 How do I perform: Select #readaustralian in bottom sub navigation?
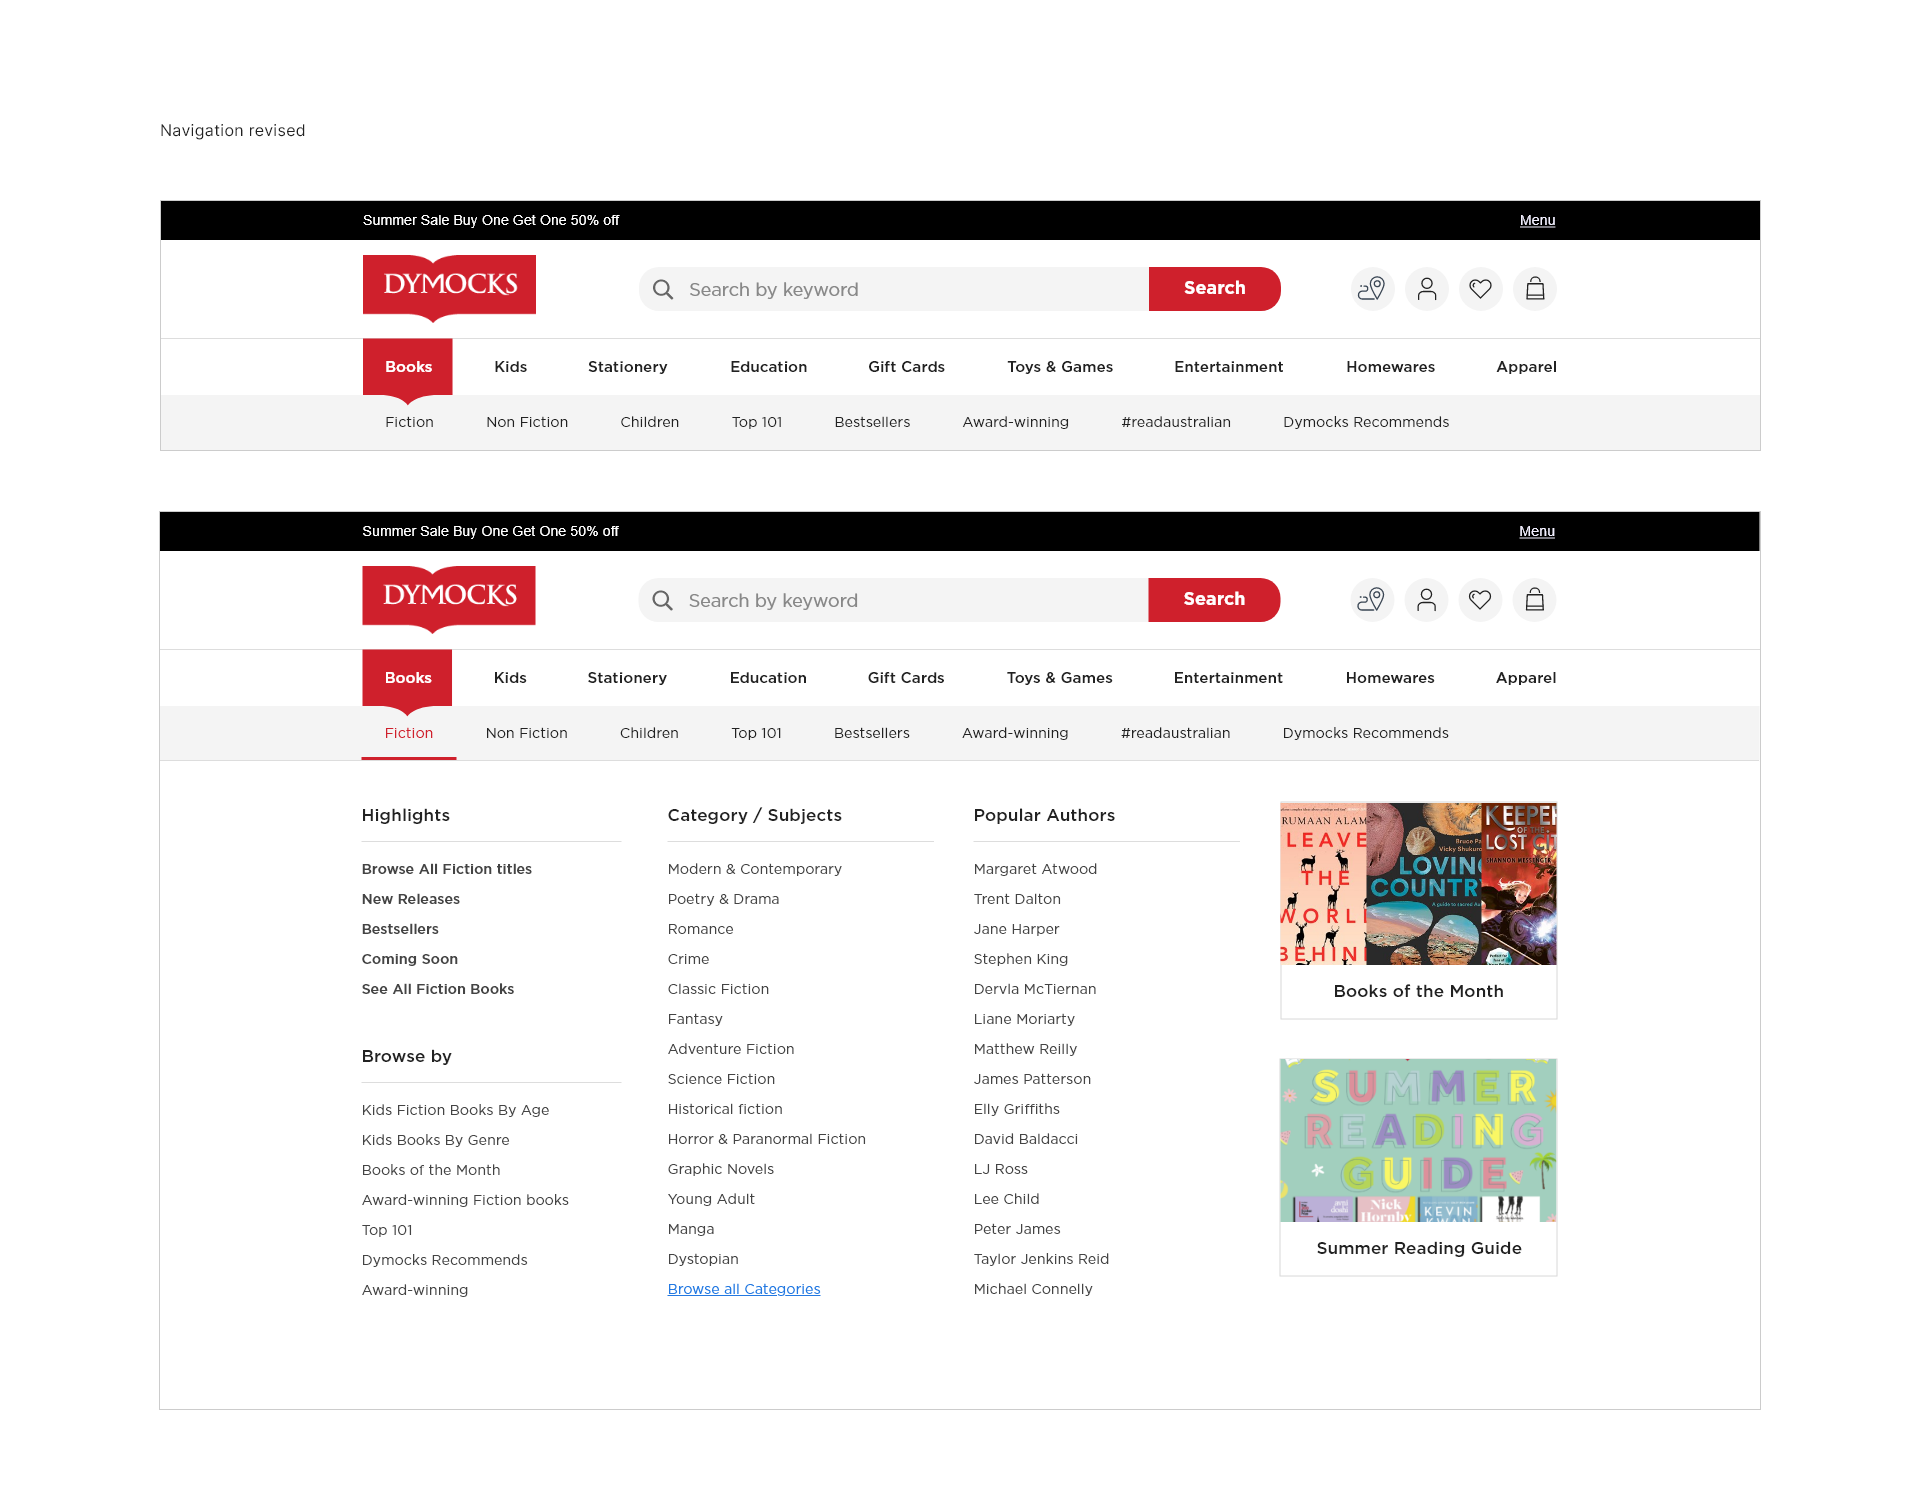1175,733
